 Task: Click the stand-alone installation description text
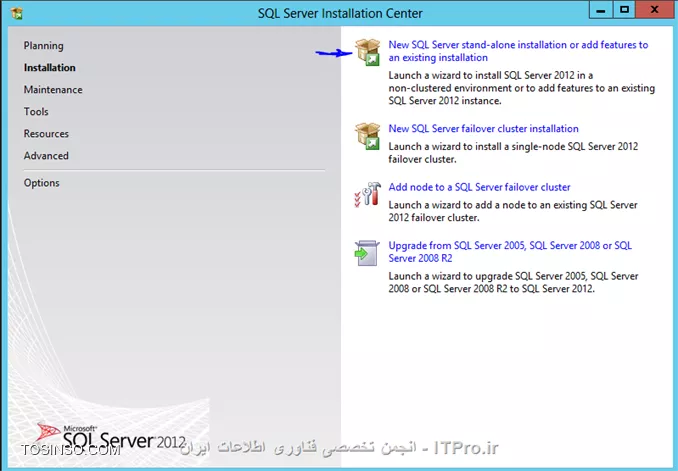pyautogui.click(x=521, y=88)
